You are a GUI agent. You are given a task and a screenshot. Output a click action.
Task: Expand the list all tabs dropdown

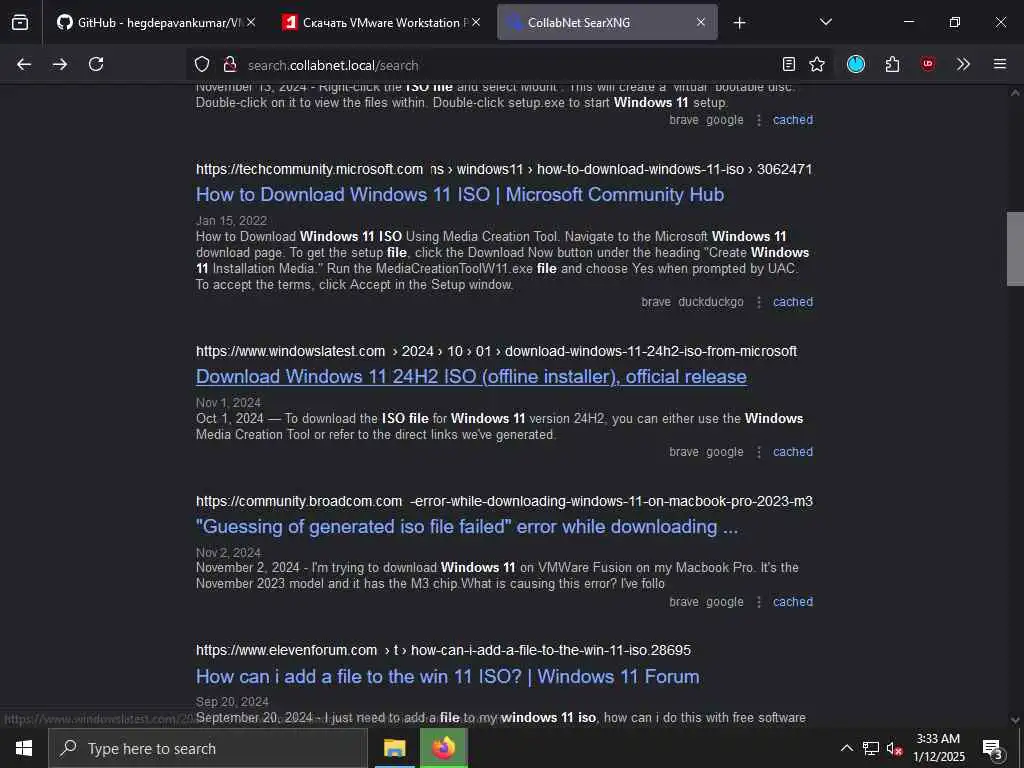[825, 22]
